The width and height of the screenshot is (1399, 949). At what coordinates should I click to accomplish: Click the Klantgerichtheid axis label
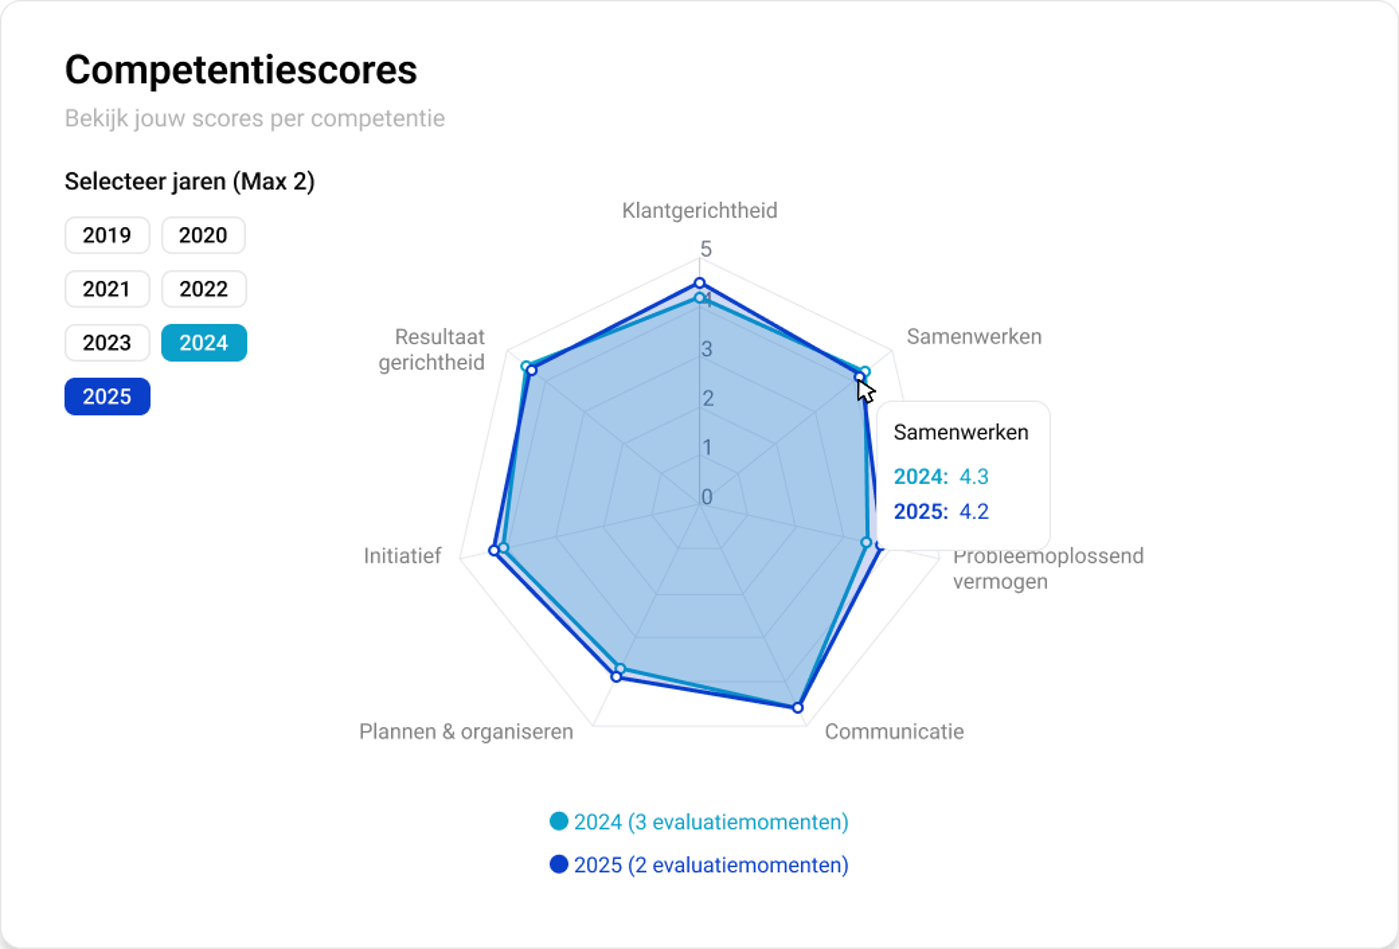[x=699, y=211]
